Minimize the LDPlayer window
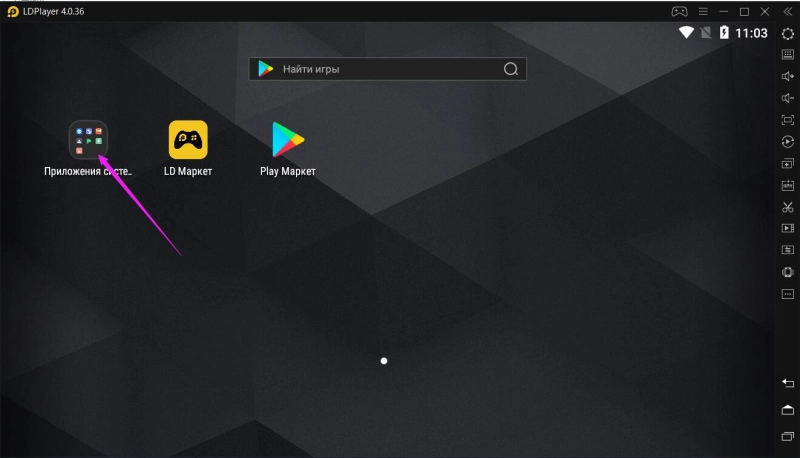The height and width of the screenshot is (458, 800). click(723, 11)
